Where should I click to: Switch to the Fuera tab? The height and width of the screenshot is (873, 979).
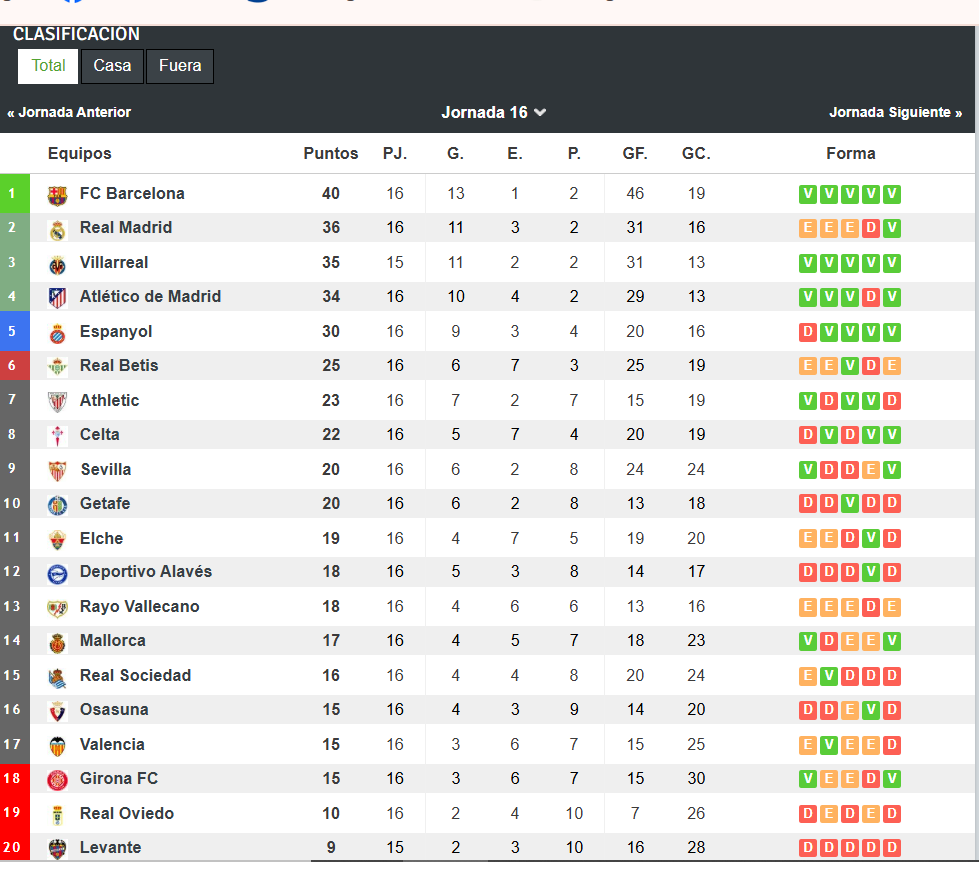coord(180,66)
